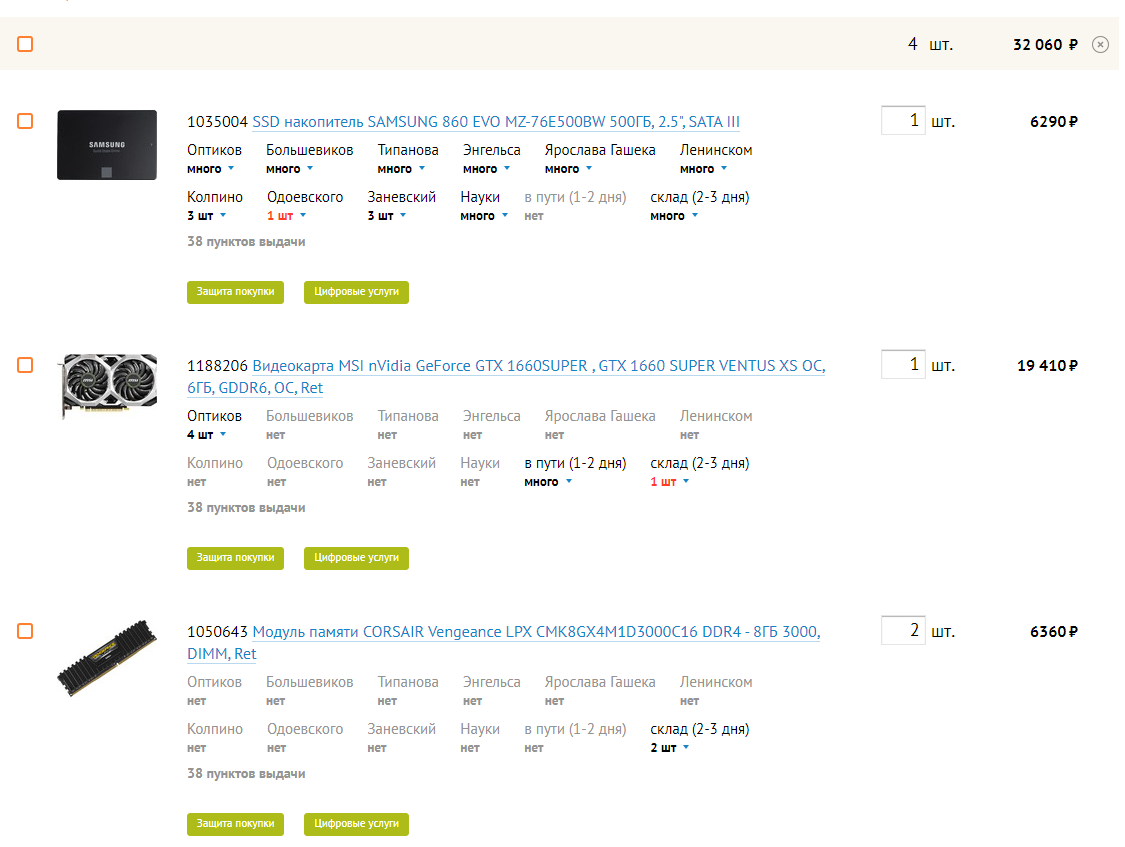Click 'склад (2-3 дня)' label in Corsair memory row
Image resolution: width=1125 pixels, height=847 pixels.
pyautogui.click(x=700, y=729)
